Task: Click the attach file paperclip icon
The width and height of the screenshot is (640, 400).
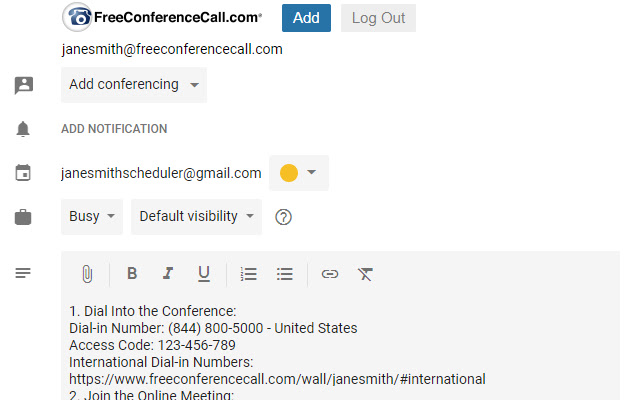Action: (87, 274)
